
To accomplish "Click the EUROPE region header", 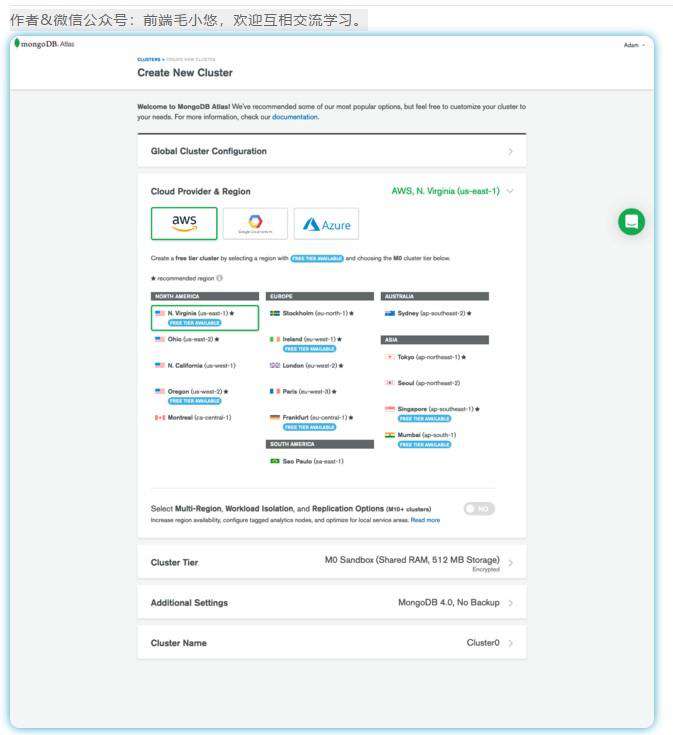I will pos(320,296).
